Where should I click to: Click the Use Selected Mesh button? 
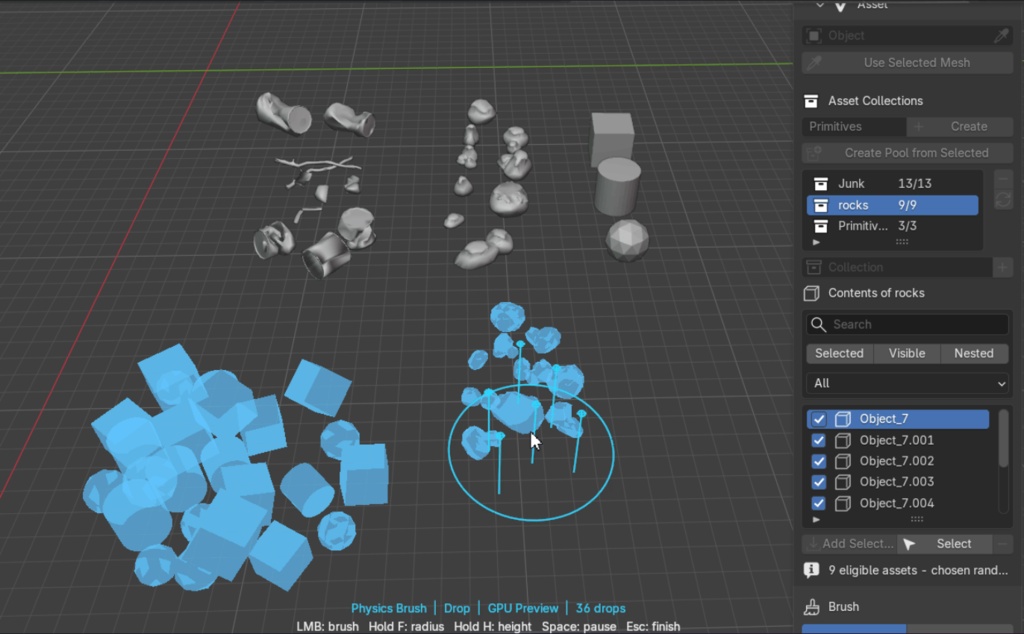pyautogui.click(x=907, y=63)
